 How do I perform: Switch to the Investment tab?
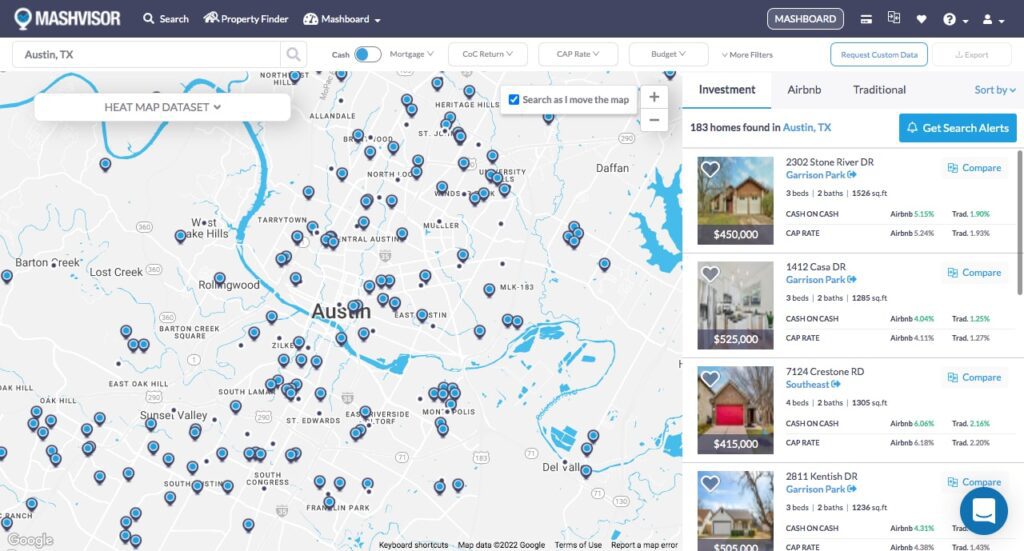[x=726, y=90]
